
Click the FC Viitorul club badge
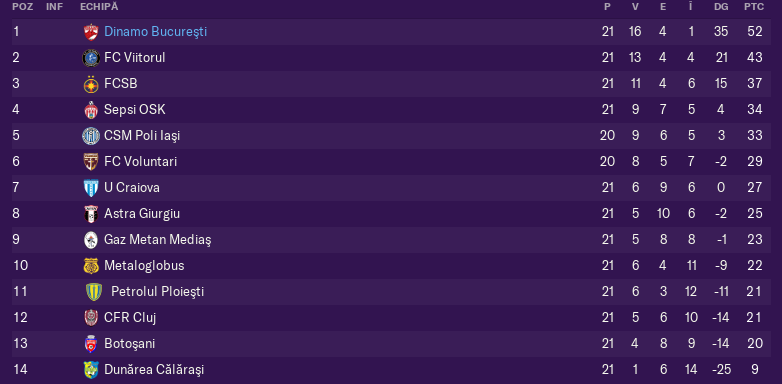coord(91,58)
